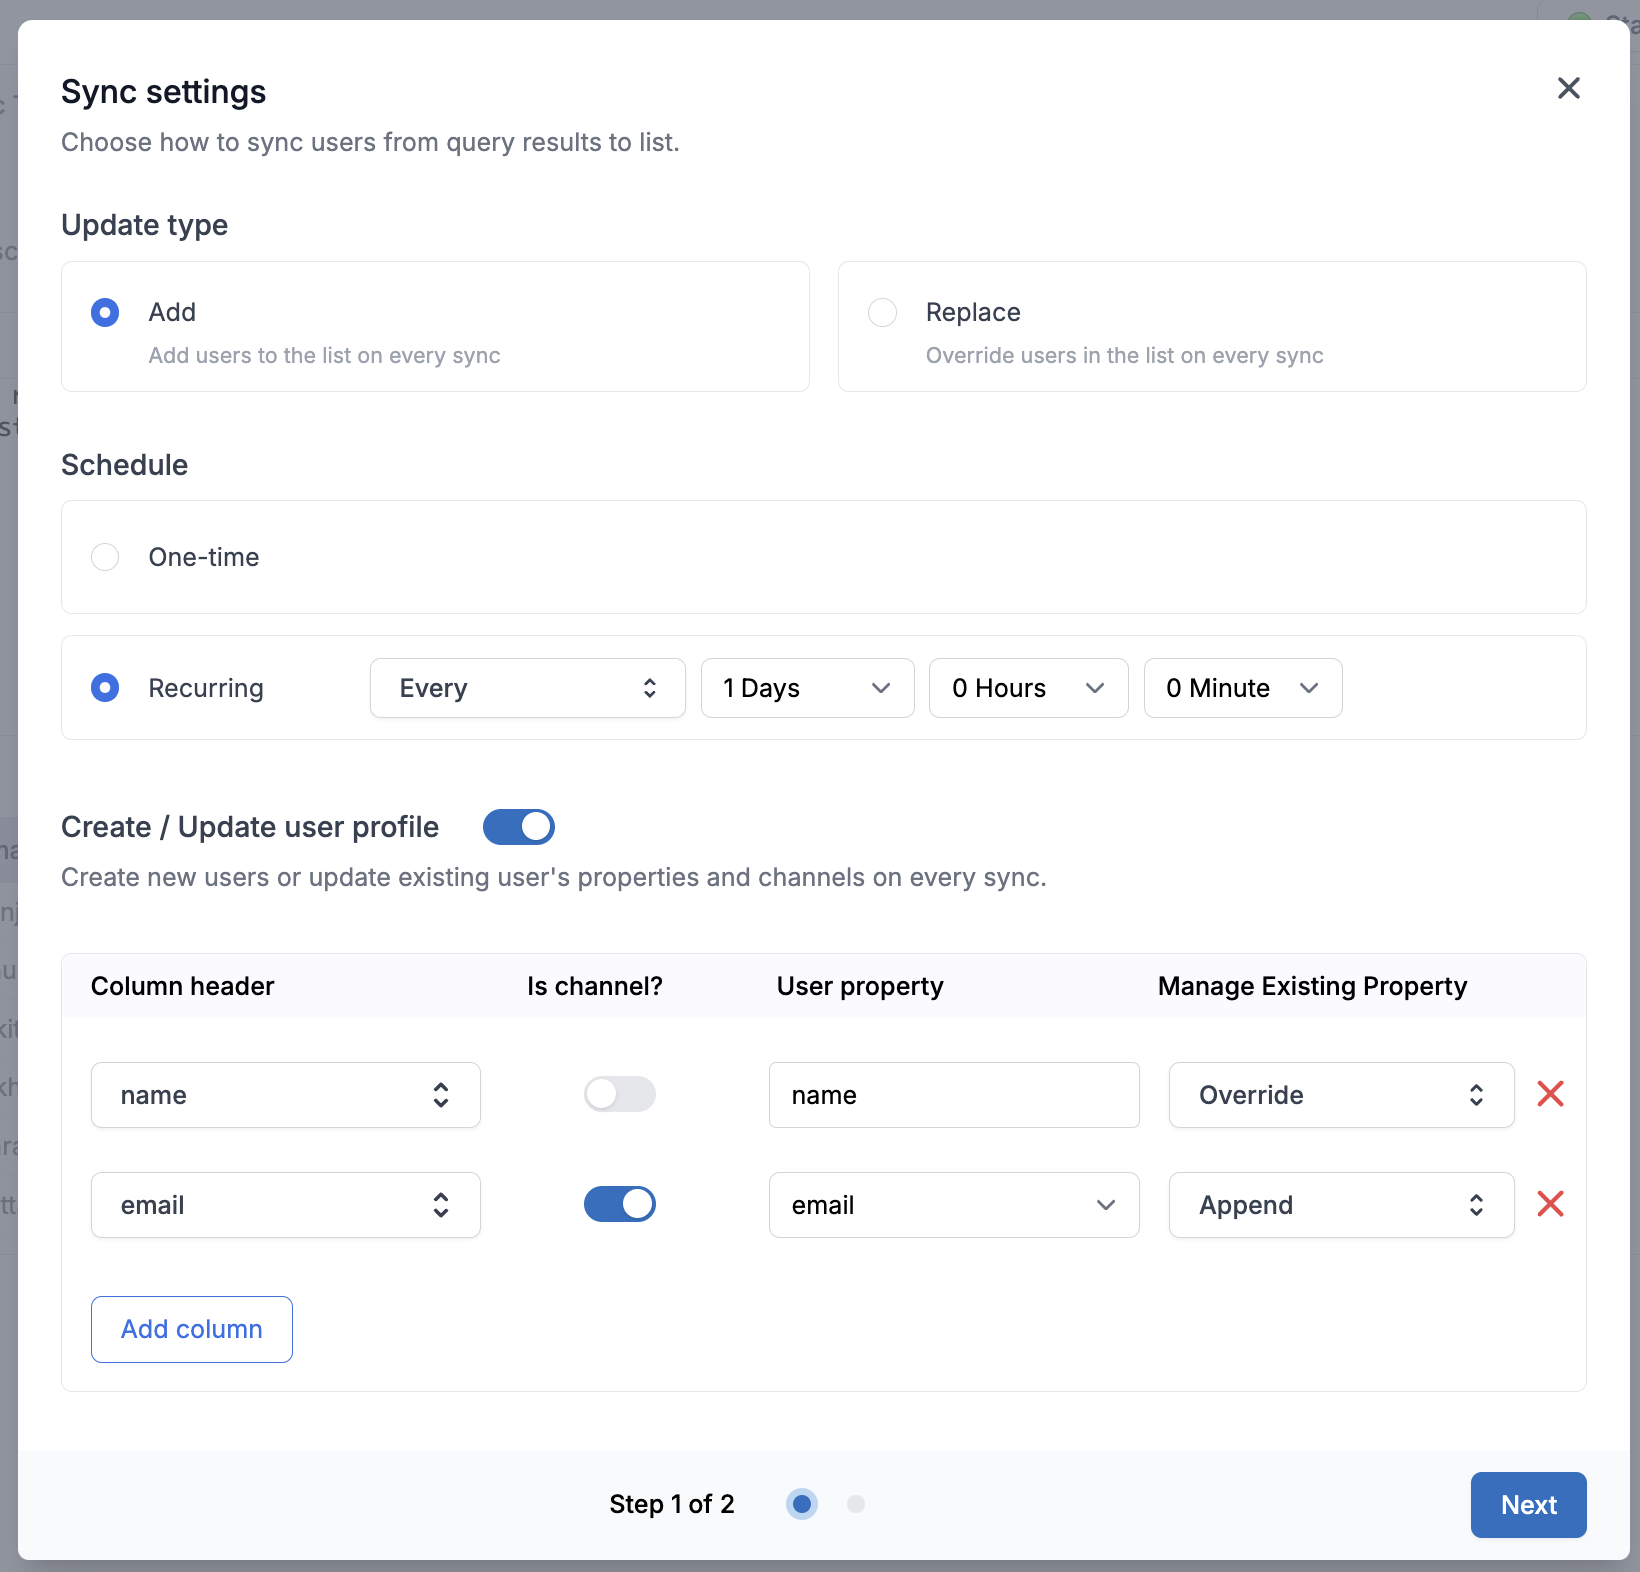Disable Is channel for email row
This screenshot has width=1640, height=1572.
(x=620, y=1204)
